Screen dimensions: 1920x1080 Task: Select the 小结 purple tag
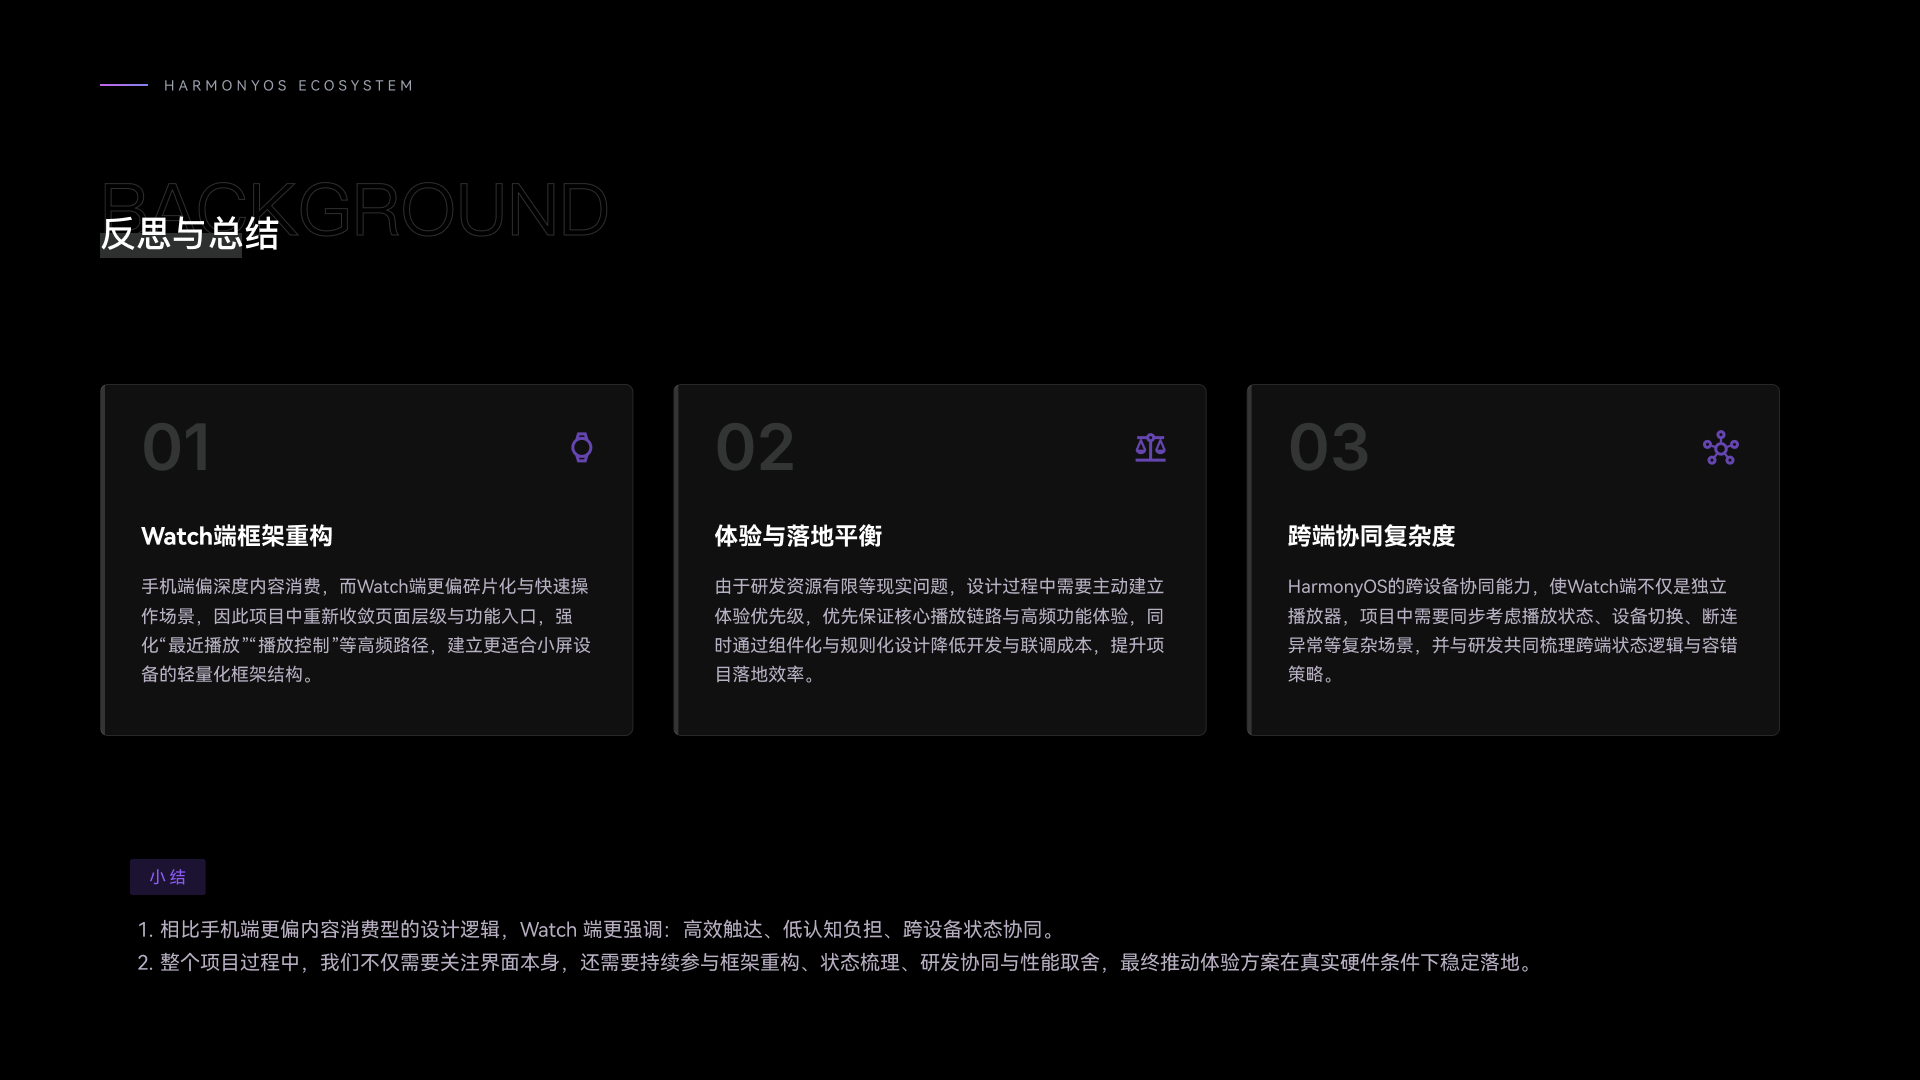pos(167,877)
